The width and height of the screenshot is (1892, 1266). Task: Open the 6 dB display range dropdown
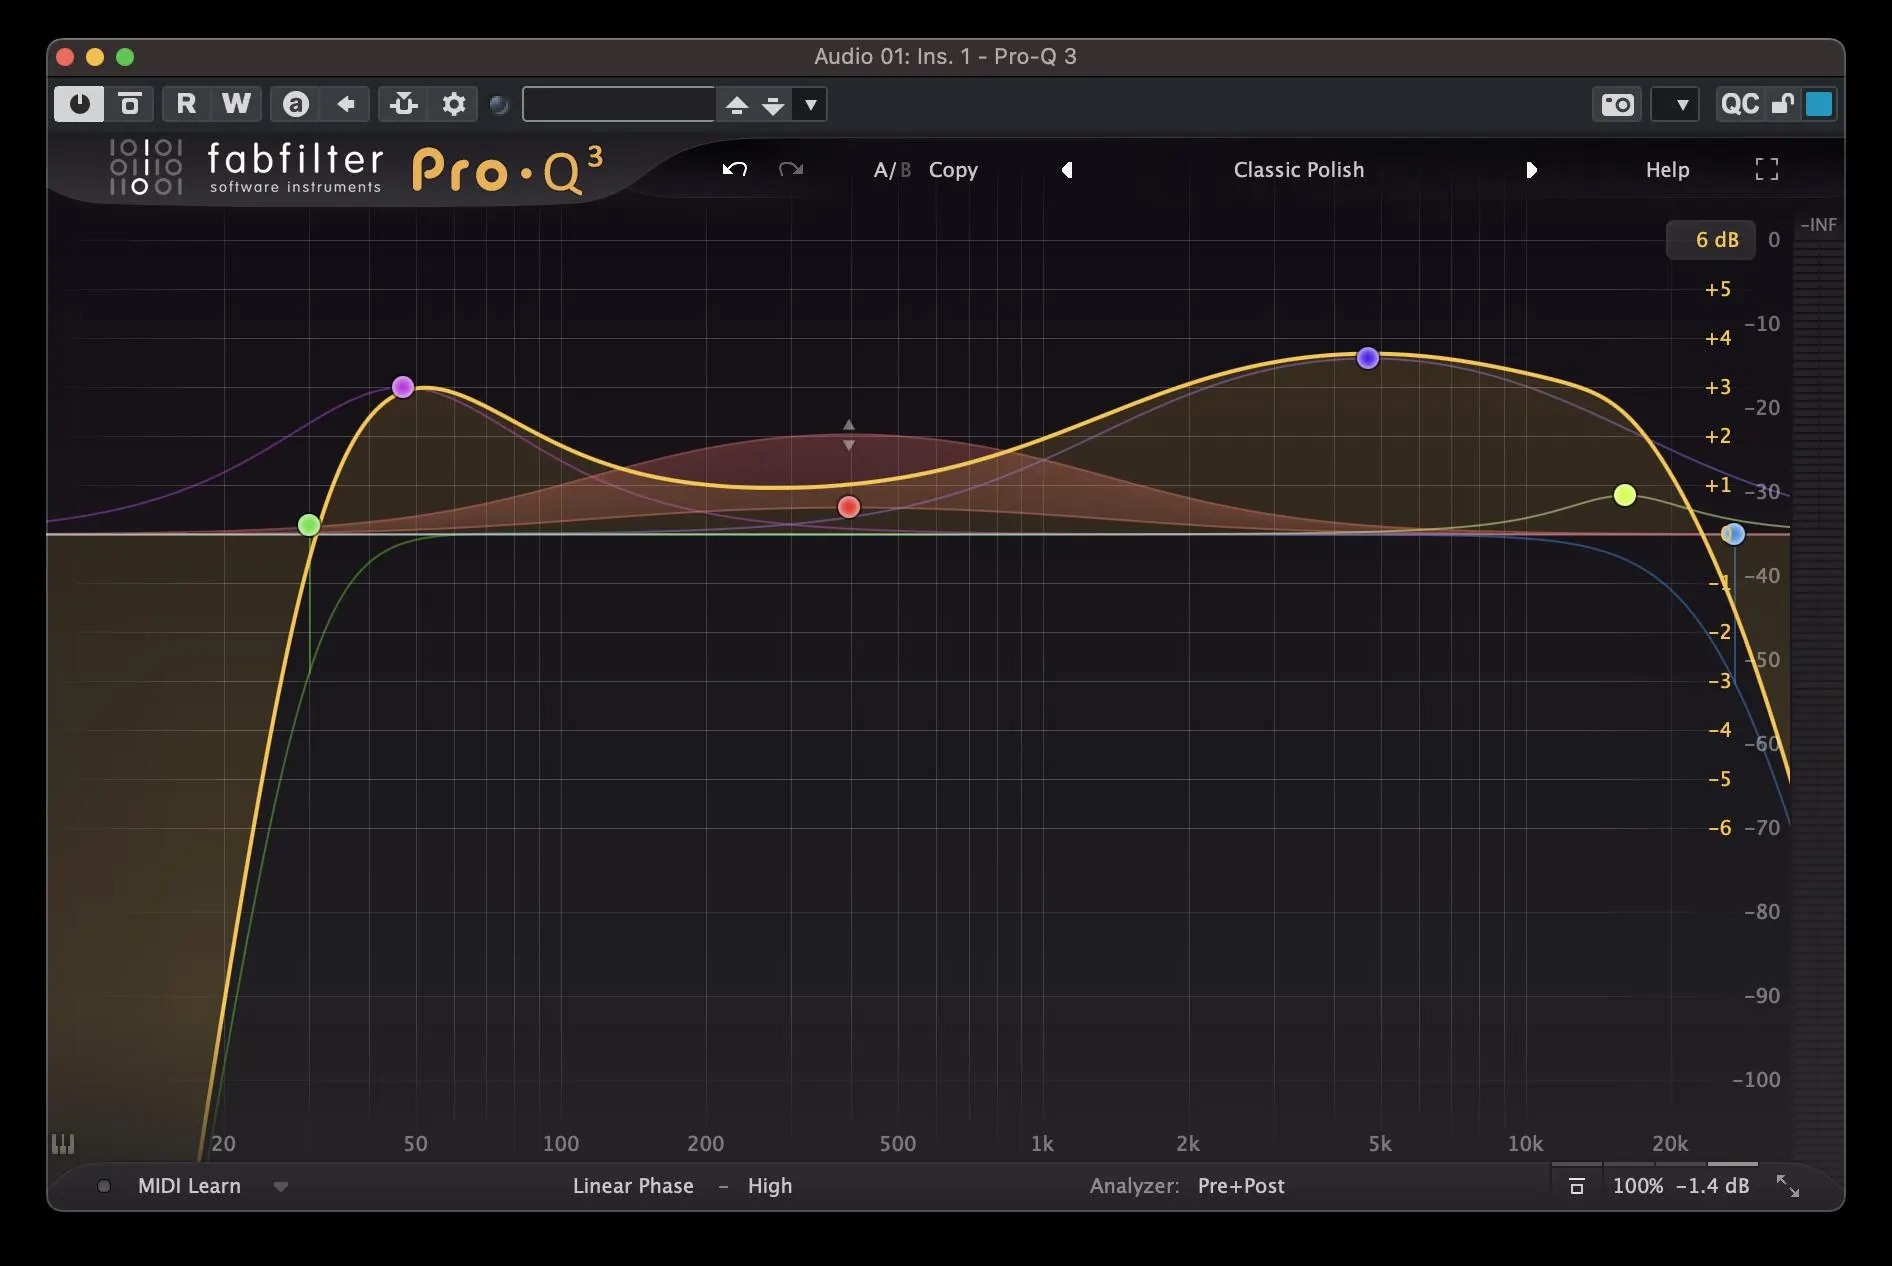(1716, 240)
